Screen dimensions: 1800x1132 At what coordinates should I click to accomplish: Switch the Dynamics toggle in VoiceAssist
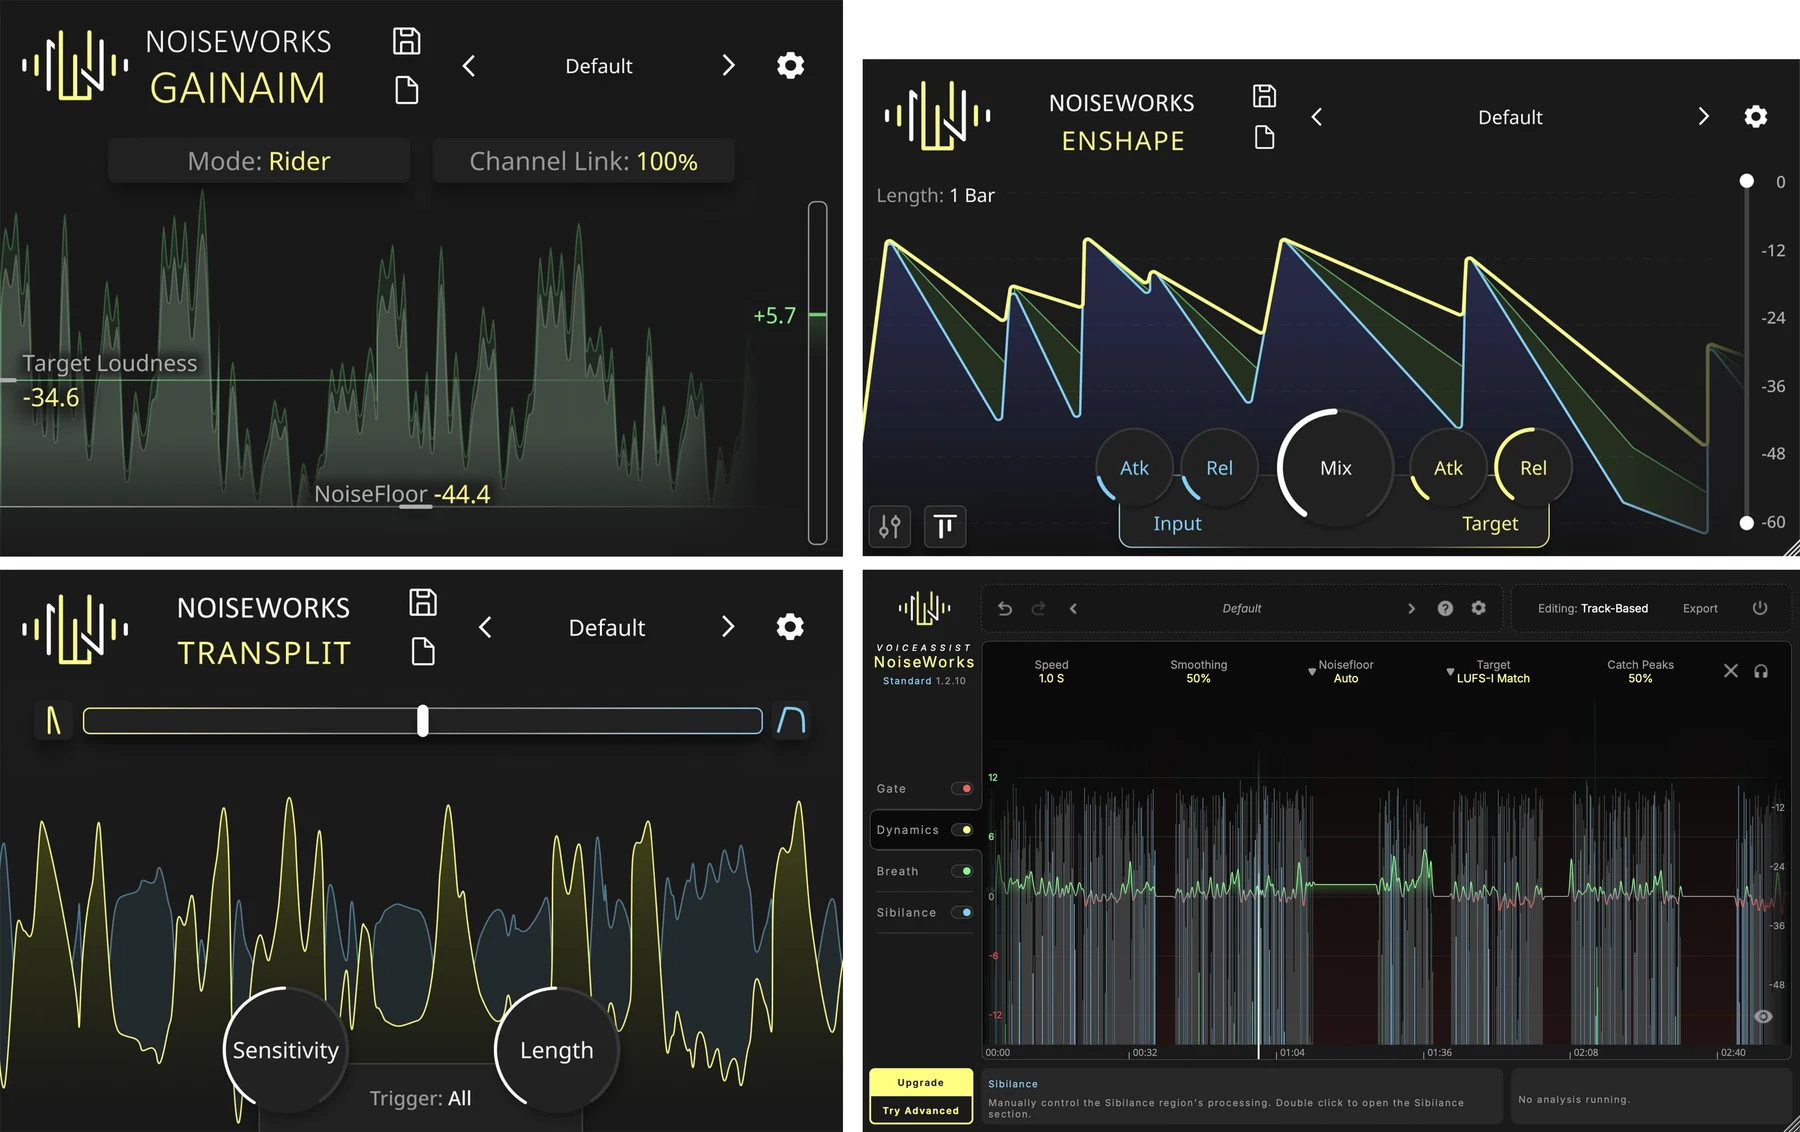[x=962, y=830]
